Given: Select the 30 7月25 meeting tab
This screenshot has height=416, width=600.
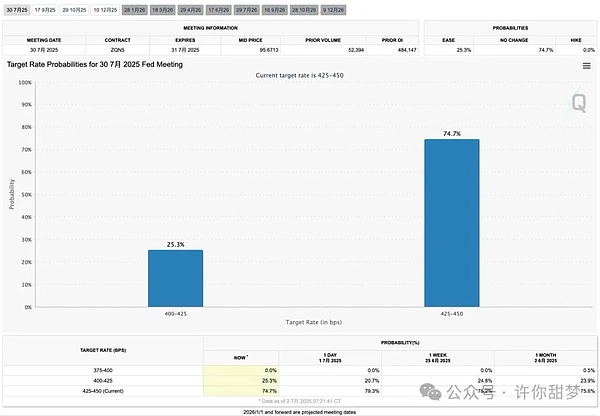Looking at the screenshot, I should click(16, 9).
